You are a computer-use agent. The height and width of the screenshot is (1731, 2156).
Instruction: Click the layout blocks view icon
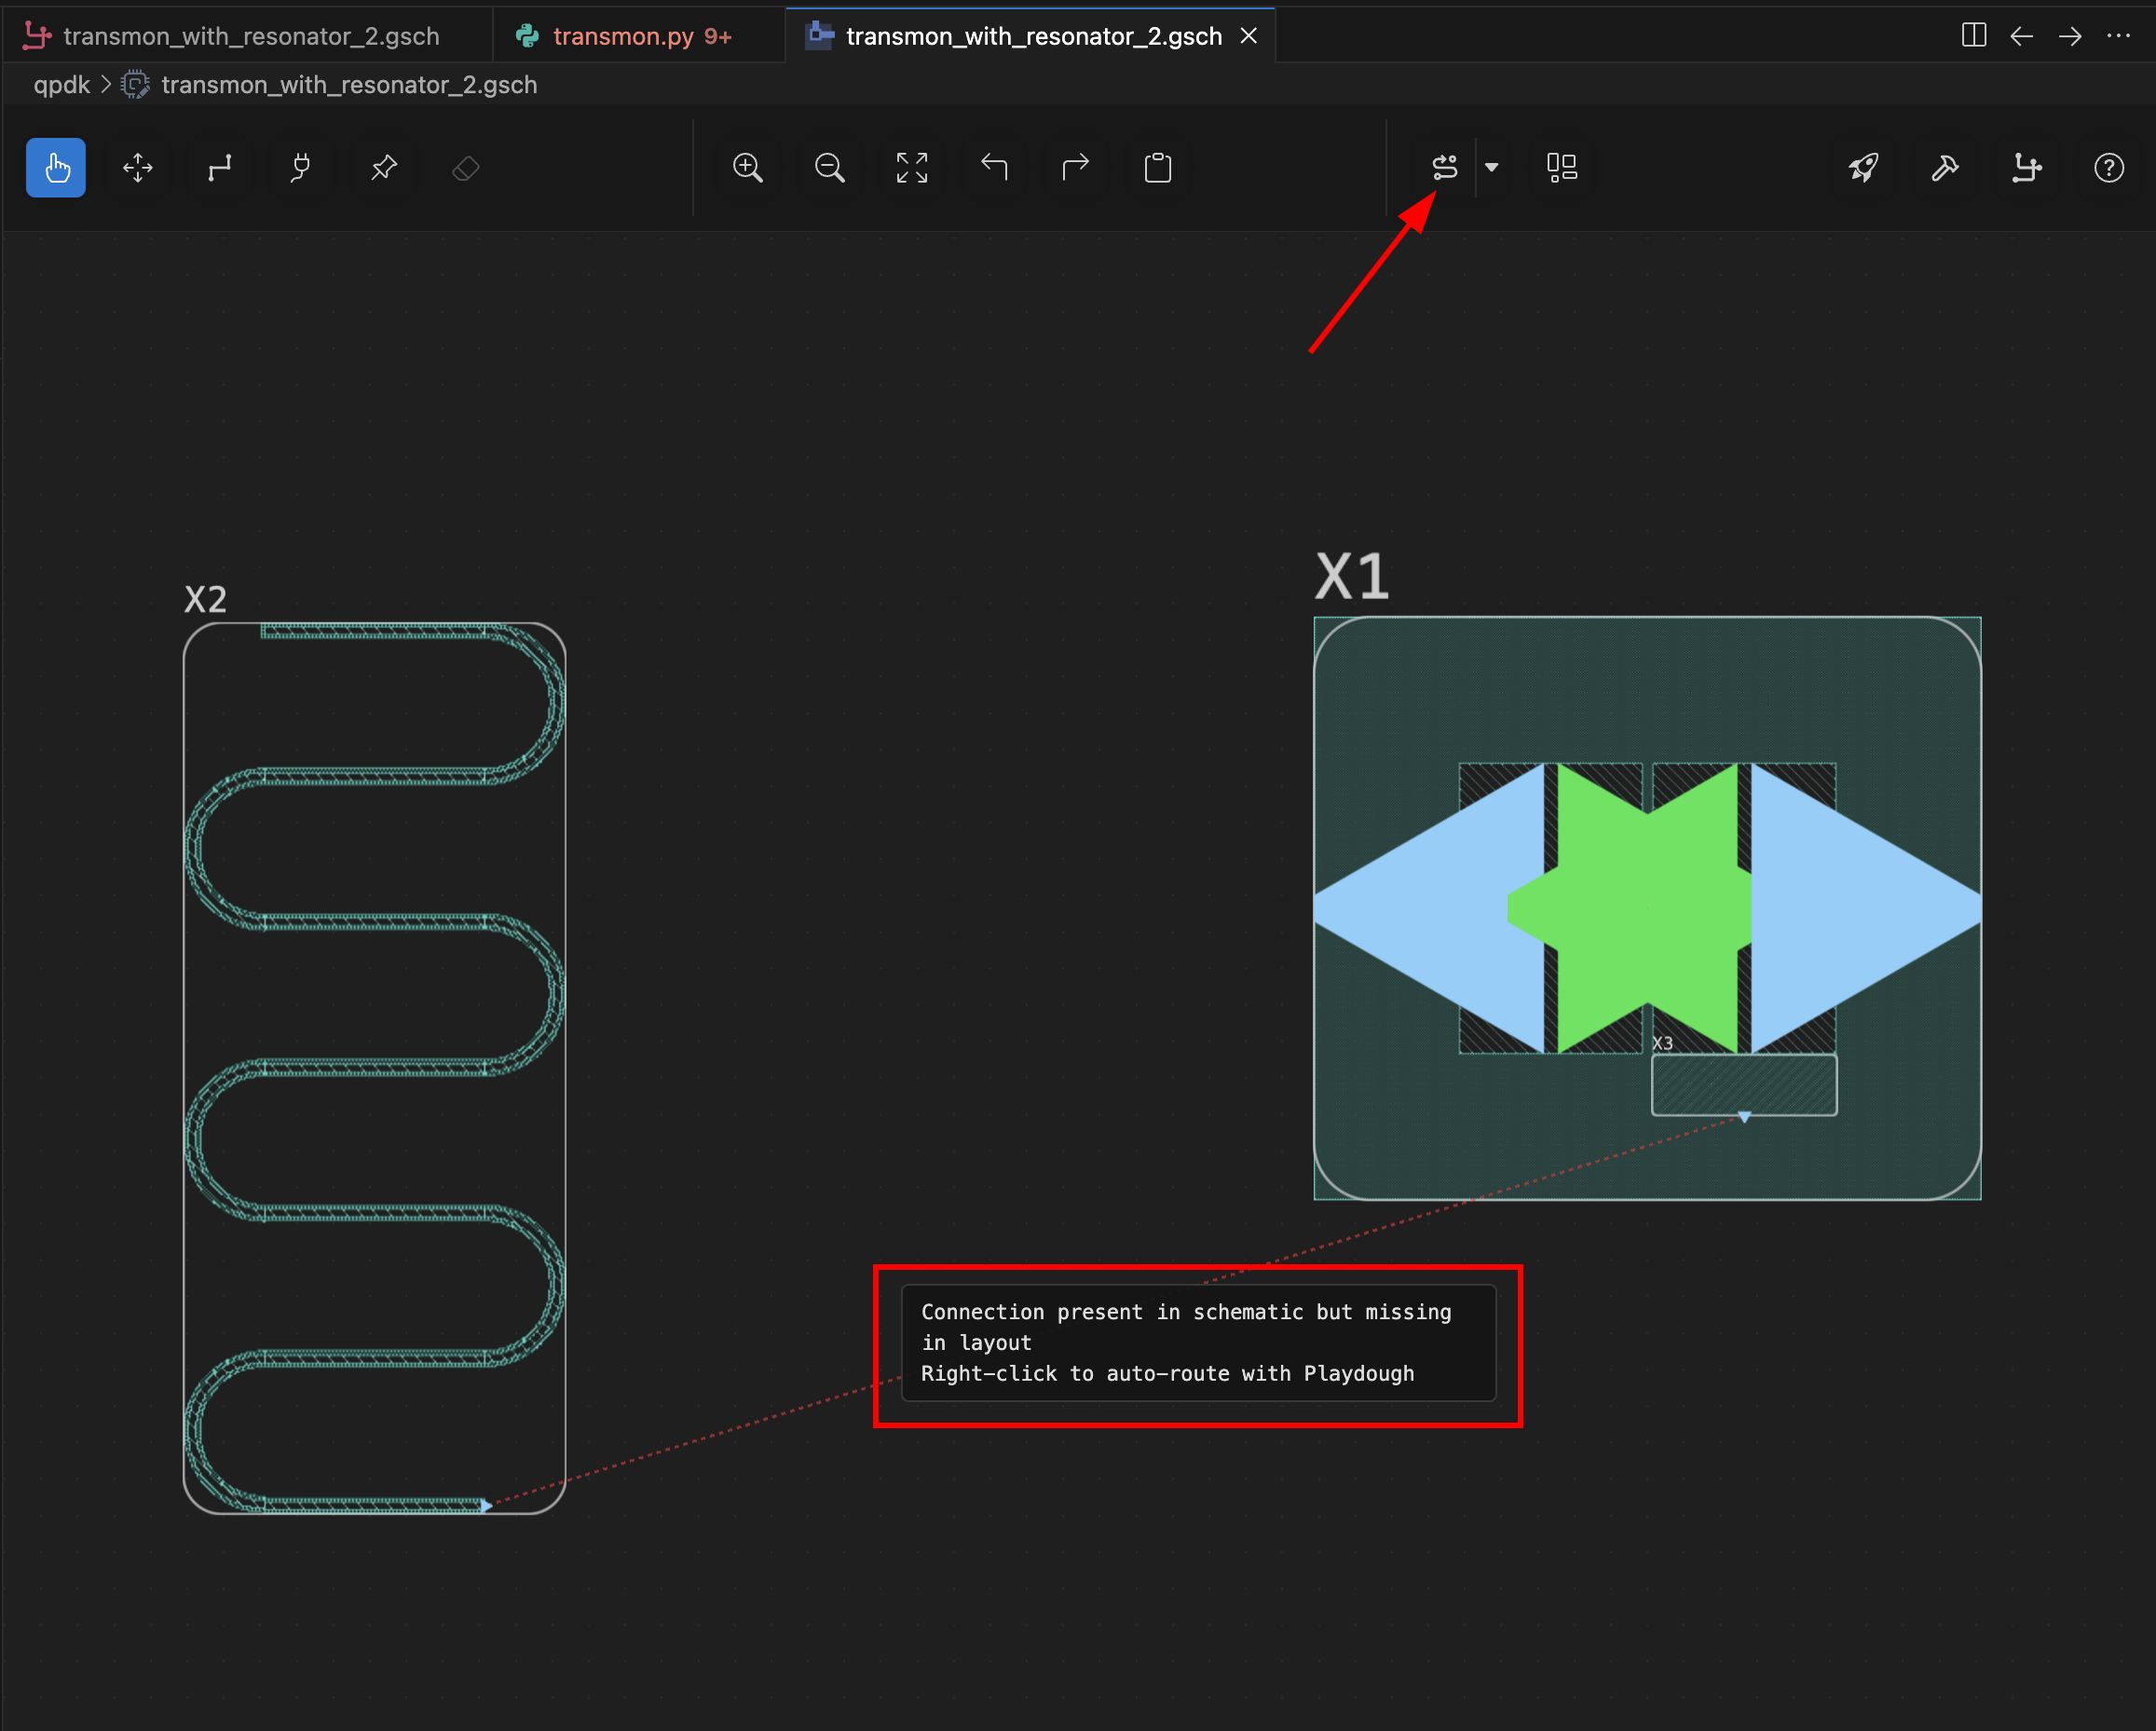point(1562,168)
